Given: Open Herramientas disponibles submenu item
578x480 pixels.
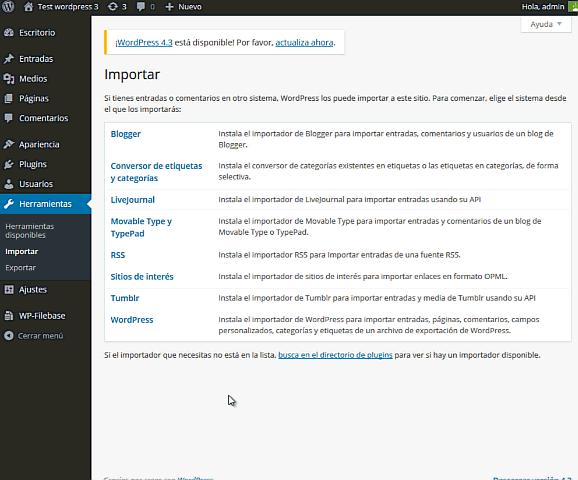Looking at the screenshot, I should click(x=29, y=231).
